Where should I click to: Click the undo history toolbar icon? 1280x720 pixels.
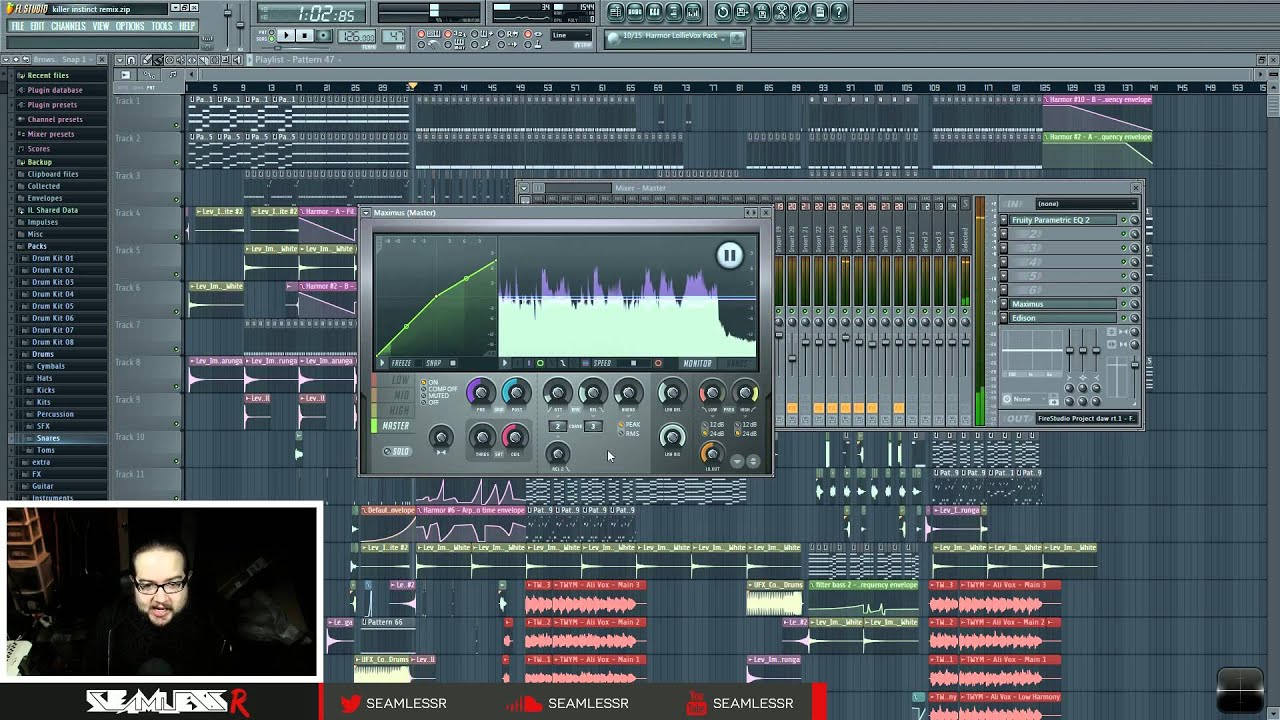(x=722, y=12)
